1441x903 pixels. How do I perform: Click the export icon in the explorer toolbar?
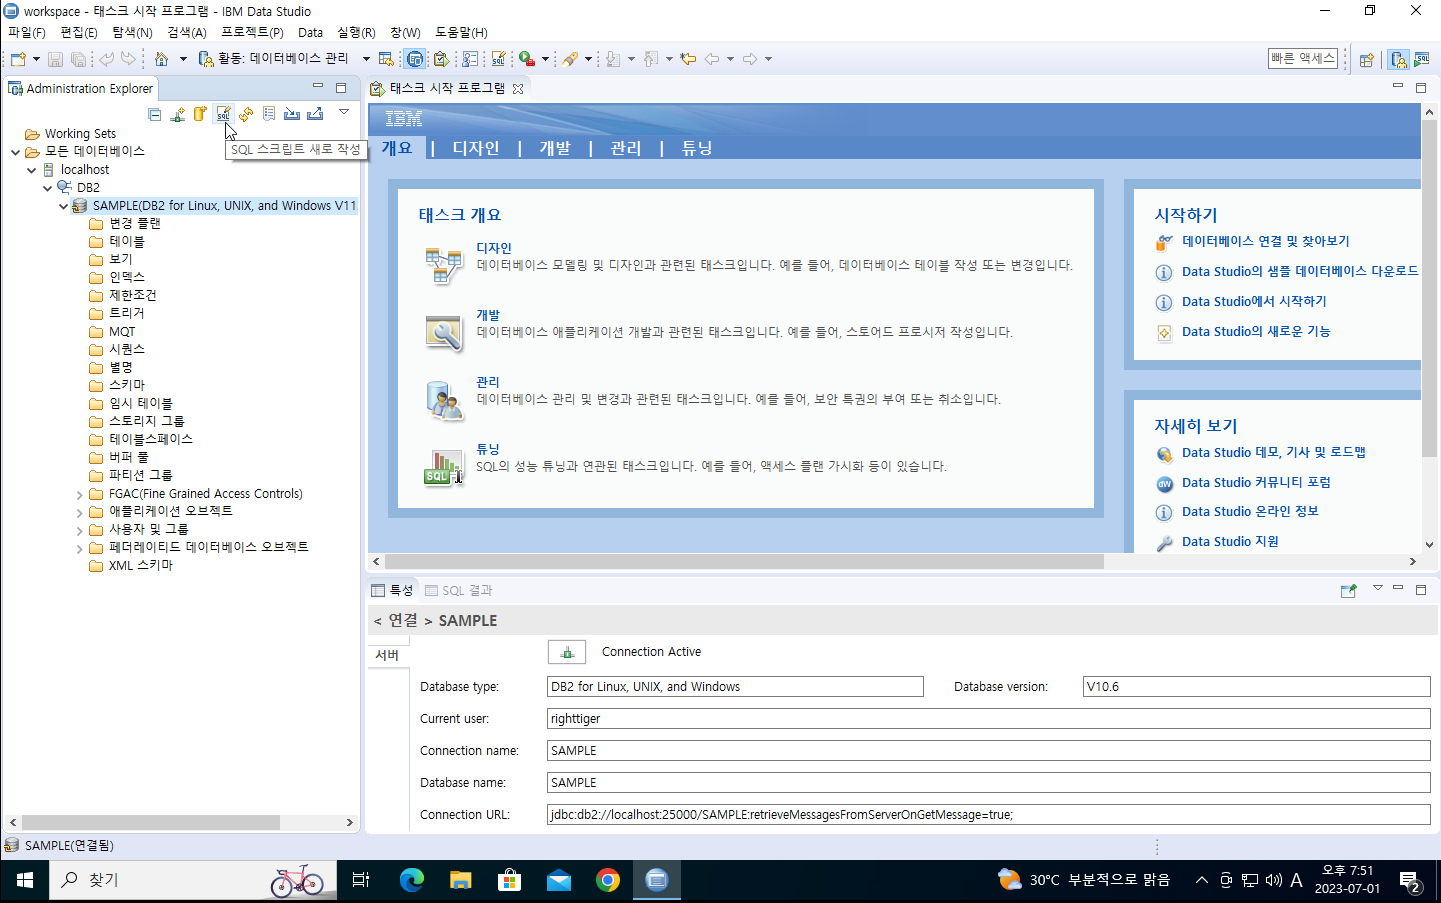click(x=315, y=114)
